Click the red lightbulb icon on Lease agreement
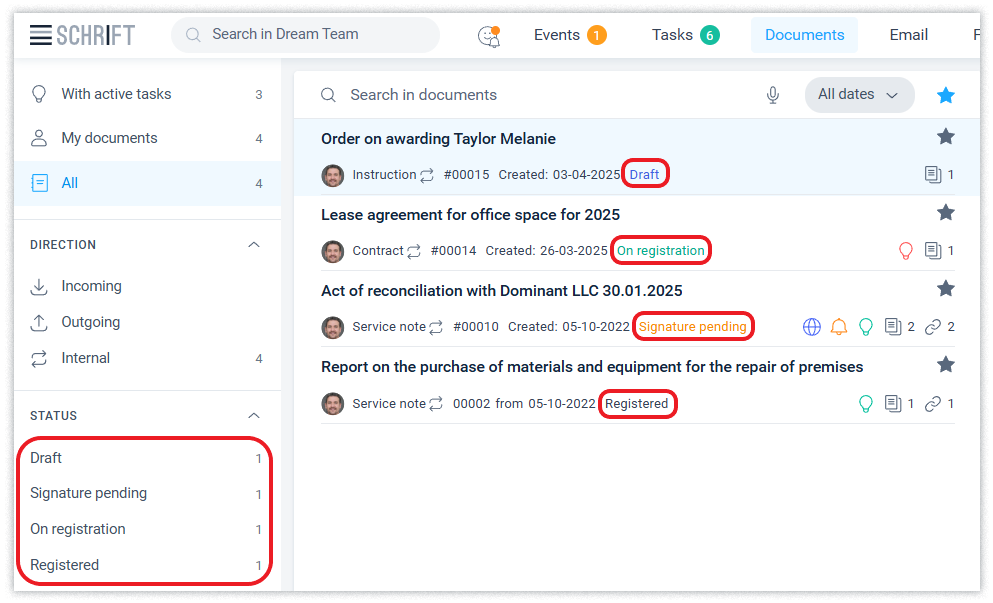993x603 pixels. click(x=906, y=251)
